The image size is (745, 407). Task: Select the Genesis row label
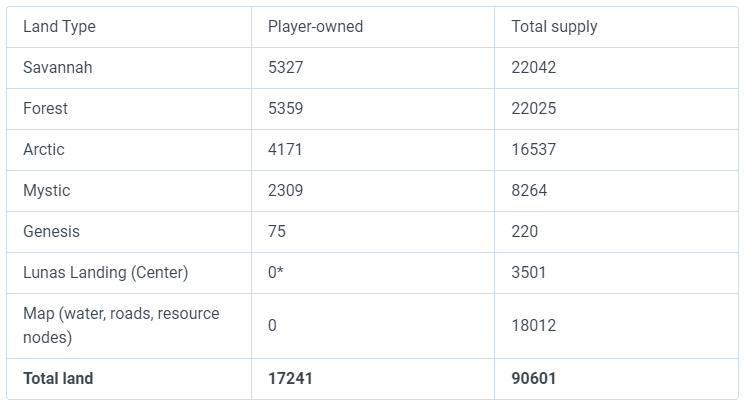pyautogui.click(x=51, y=231)
